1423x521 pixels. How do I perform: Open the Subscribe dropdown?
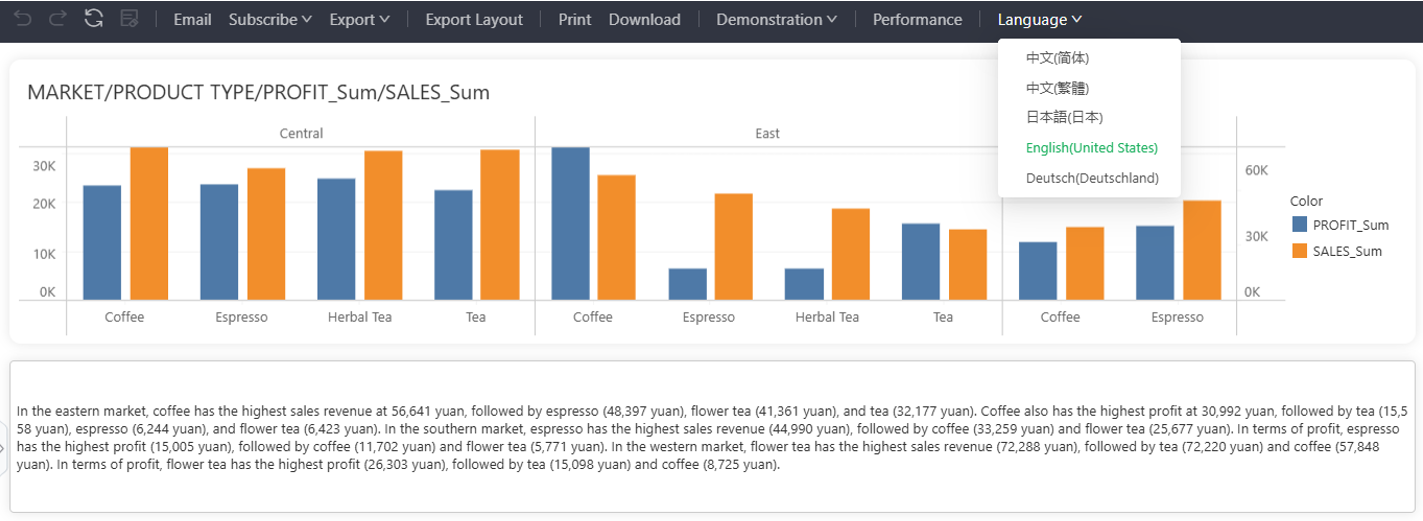coord(270,20)
